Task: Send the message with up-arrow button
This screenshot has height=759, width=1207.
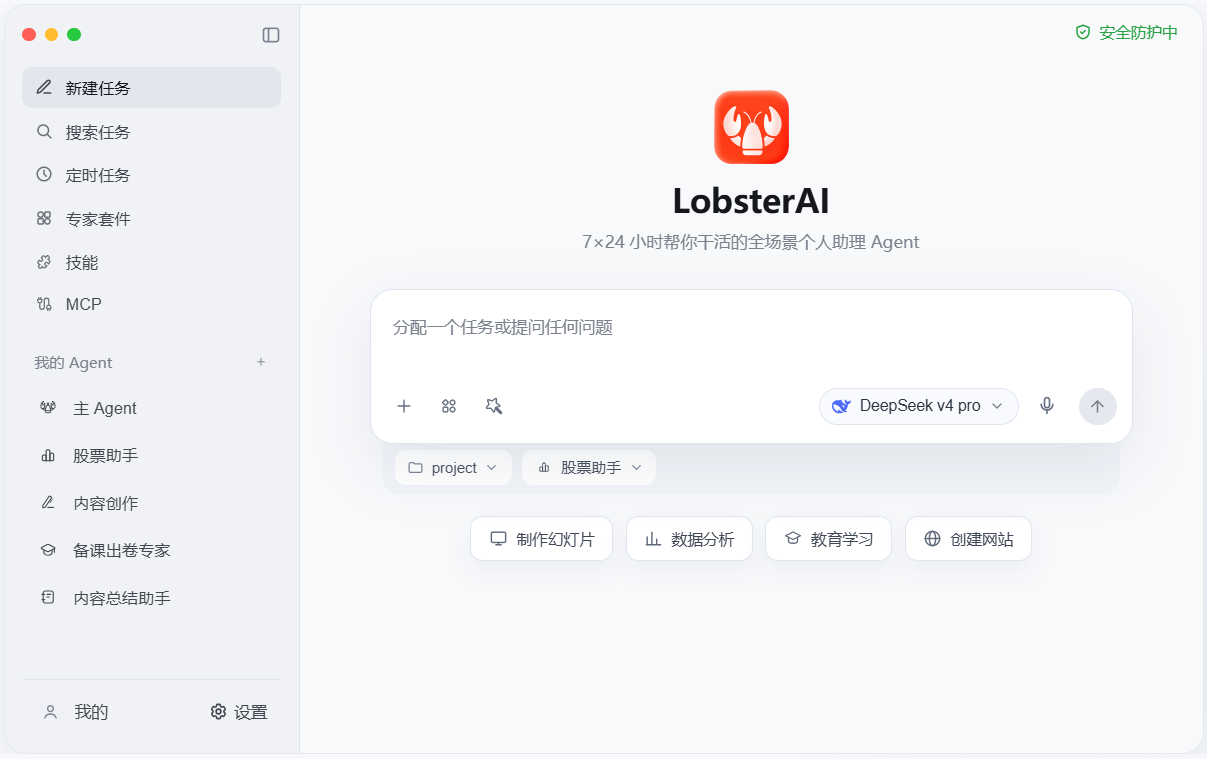Action: click(x=1098, y=406)
